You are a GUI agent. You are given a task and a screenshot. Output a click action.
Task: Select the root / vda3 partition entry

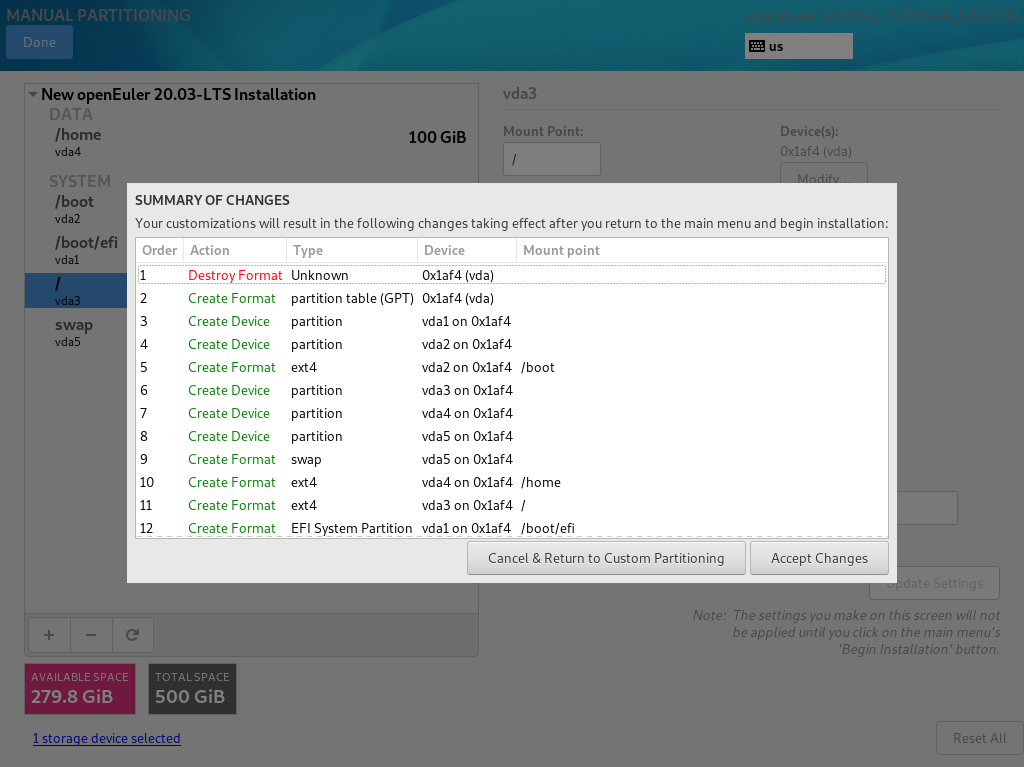[76, 291]
